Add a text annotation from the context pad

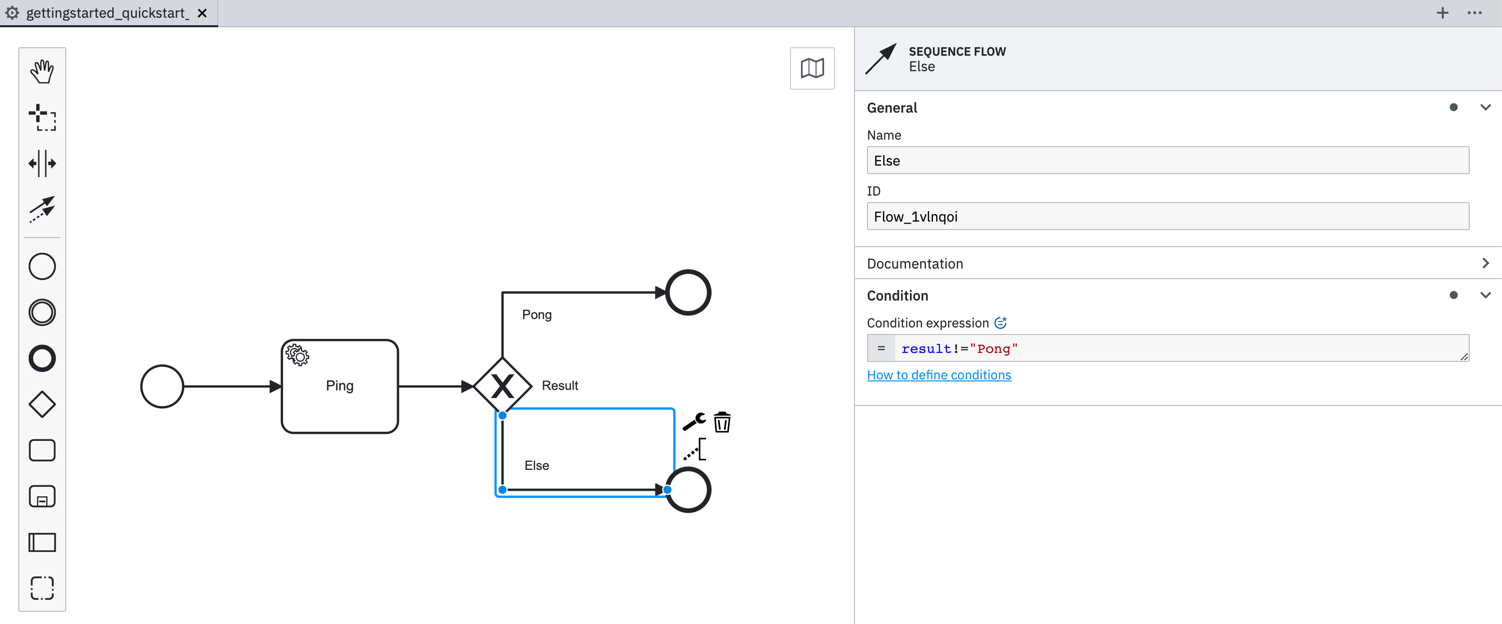694,450
